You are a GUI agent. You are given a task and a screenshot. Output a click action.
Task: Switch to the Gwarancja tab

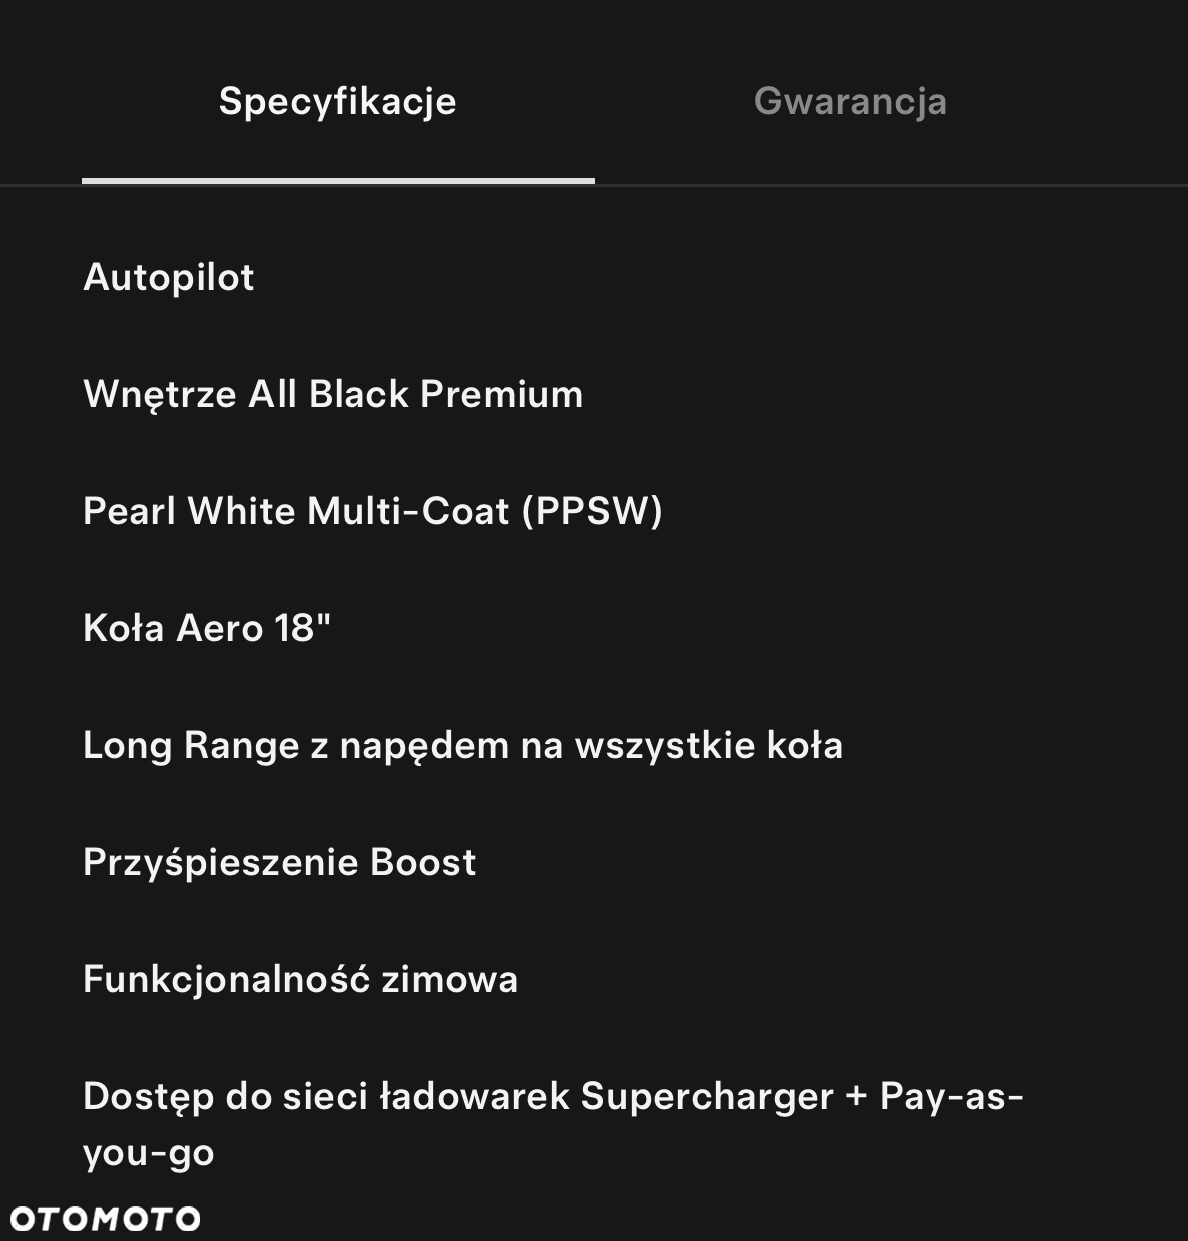[x=850, y=101]
